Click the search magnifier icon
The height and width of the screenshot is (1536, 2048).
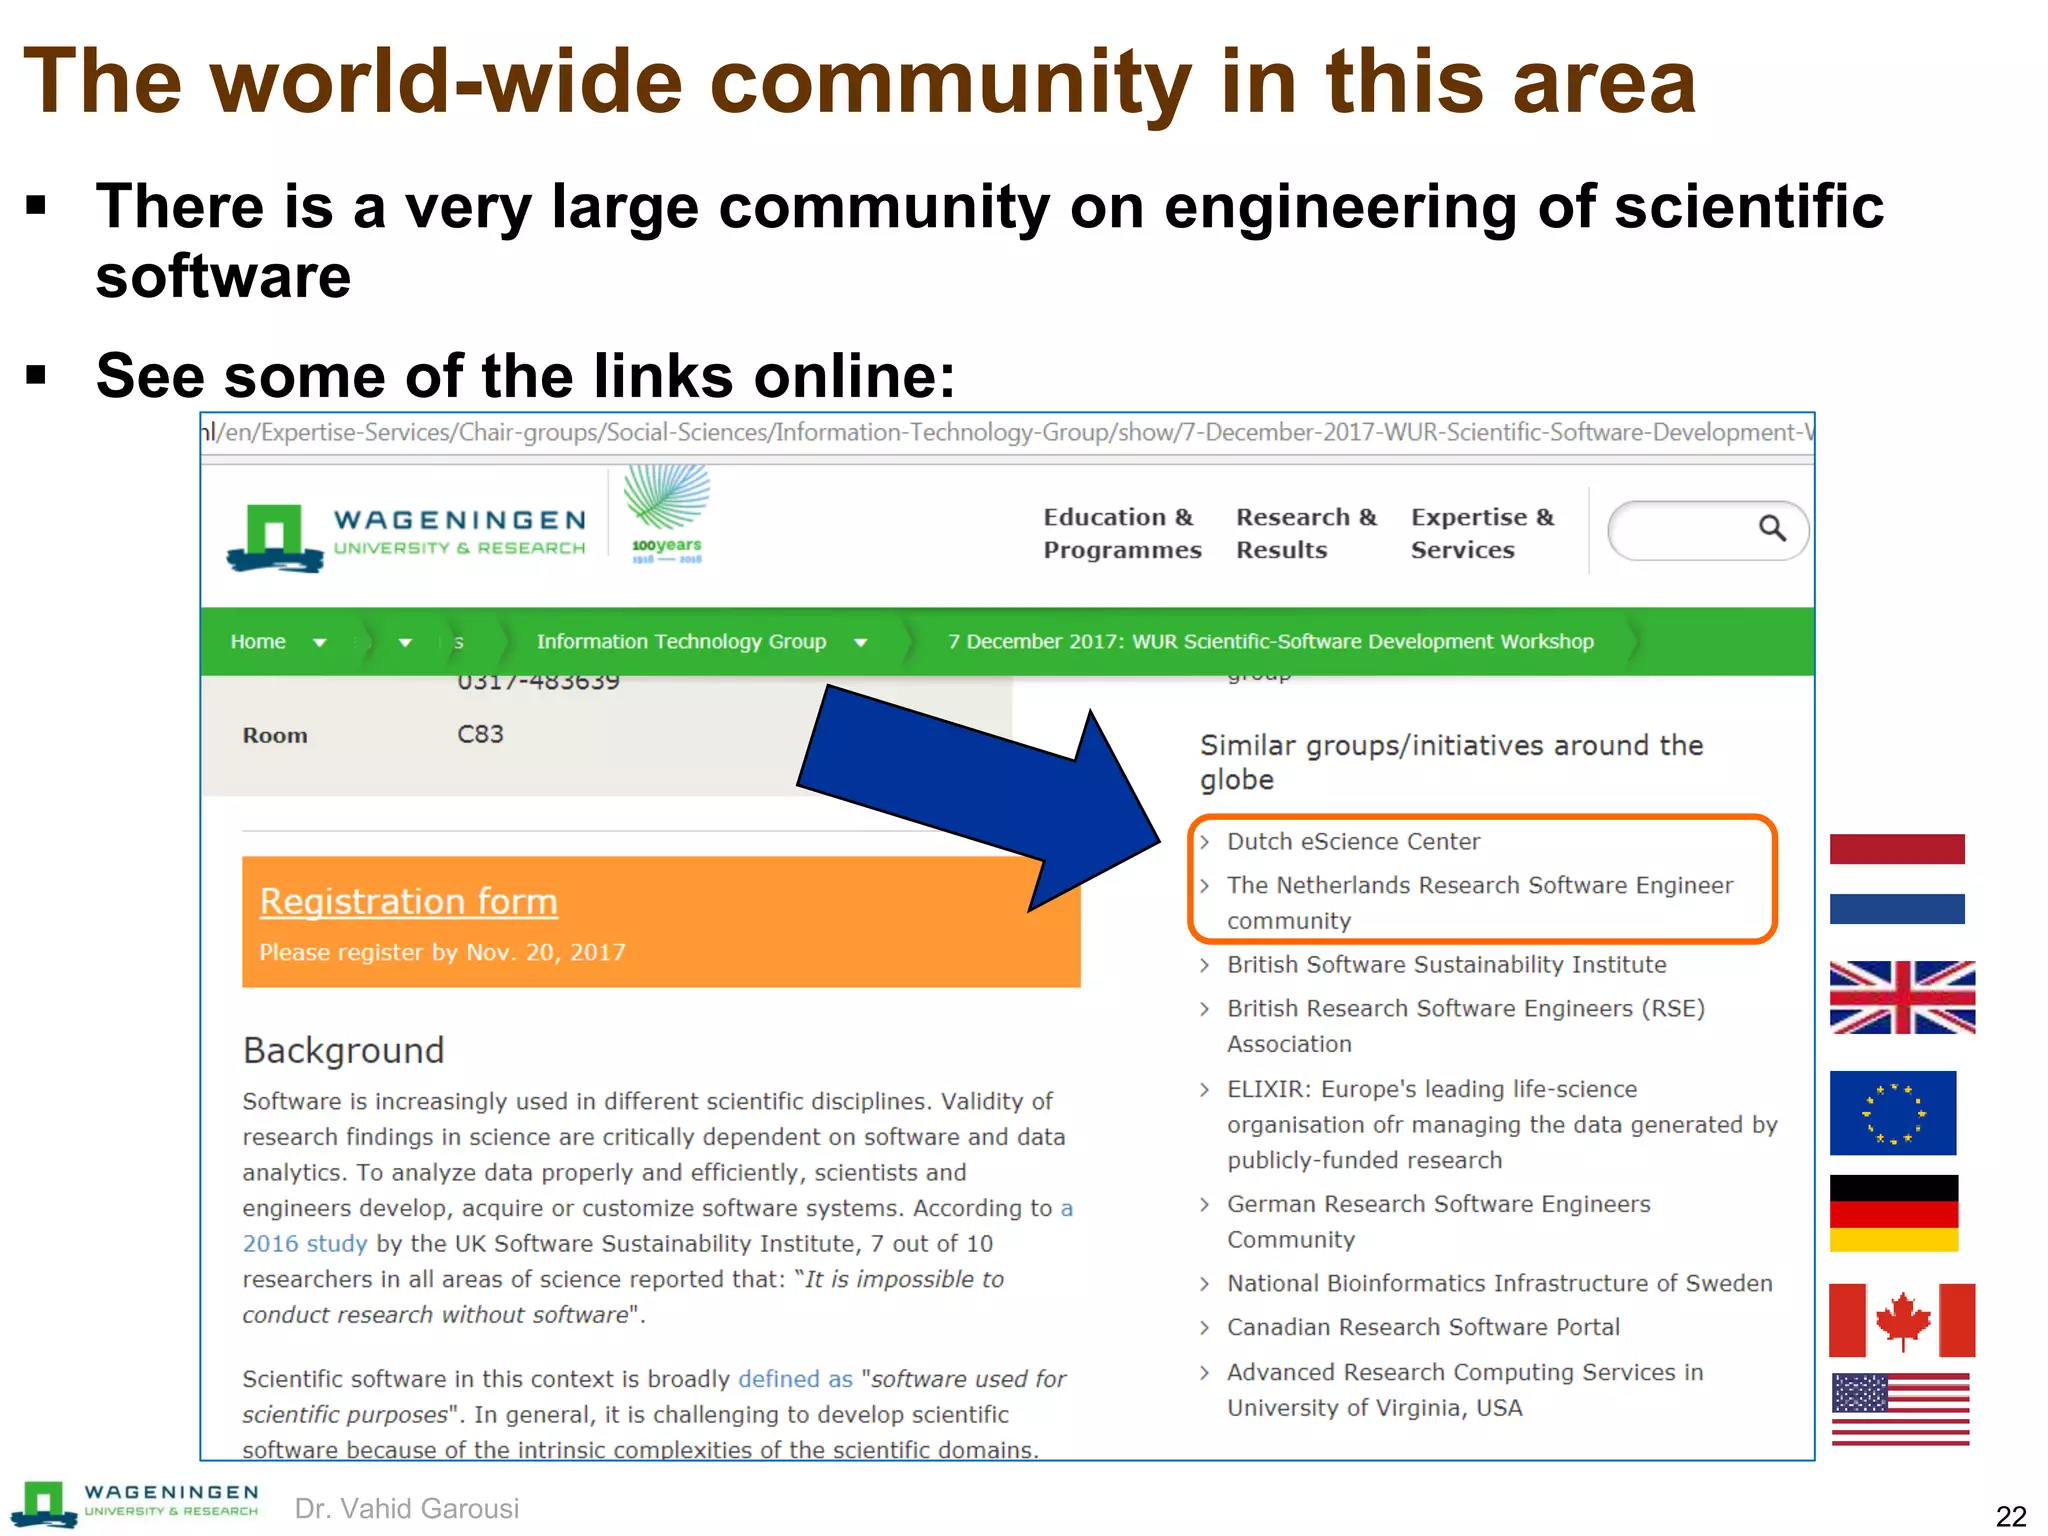point(1772,528)
